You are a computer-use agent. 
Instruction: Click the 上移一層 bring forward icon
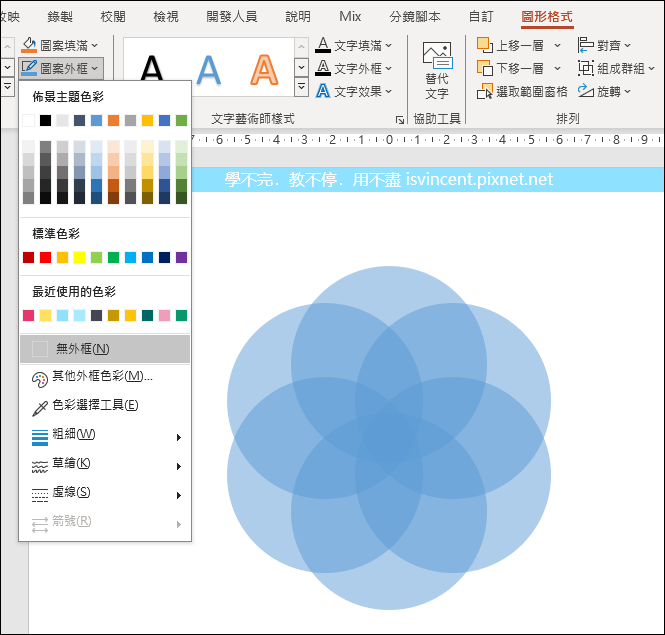[x=485, y=45]
